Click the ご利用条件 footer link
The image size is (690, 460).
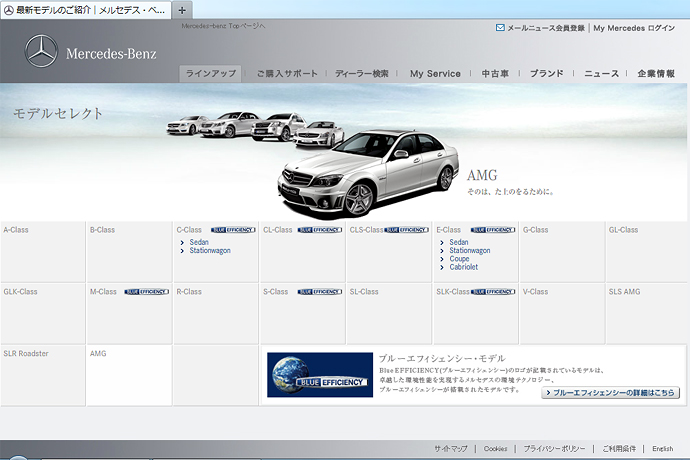[x=619, y=449]
